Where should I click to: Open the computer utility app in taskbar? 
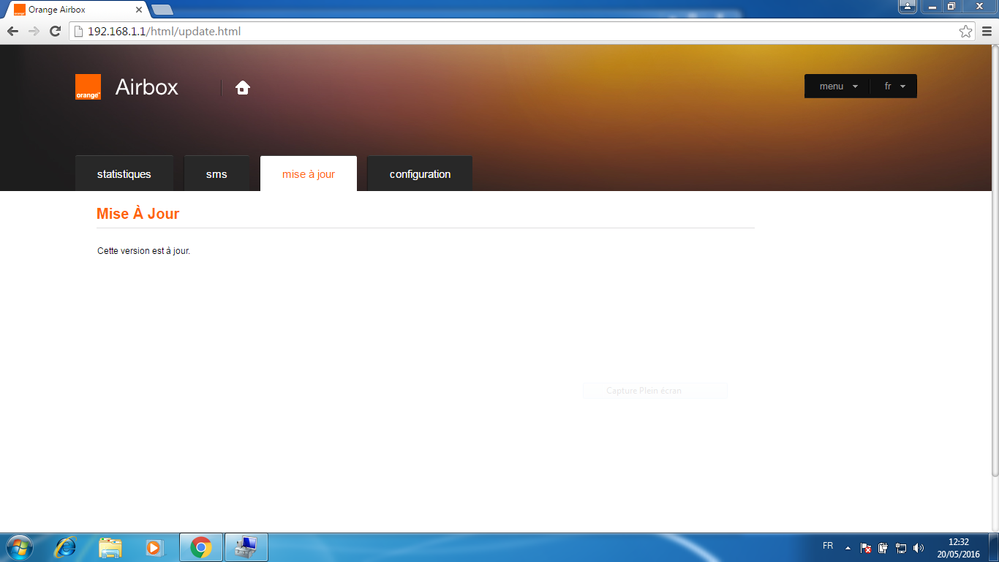[x=246, y=547]
